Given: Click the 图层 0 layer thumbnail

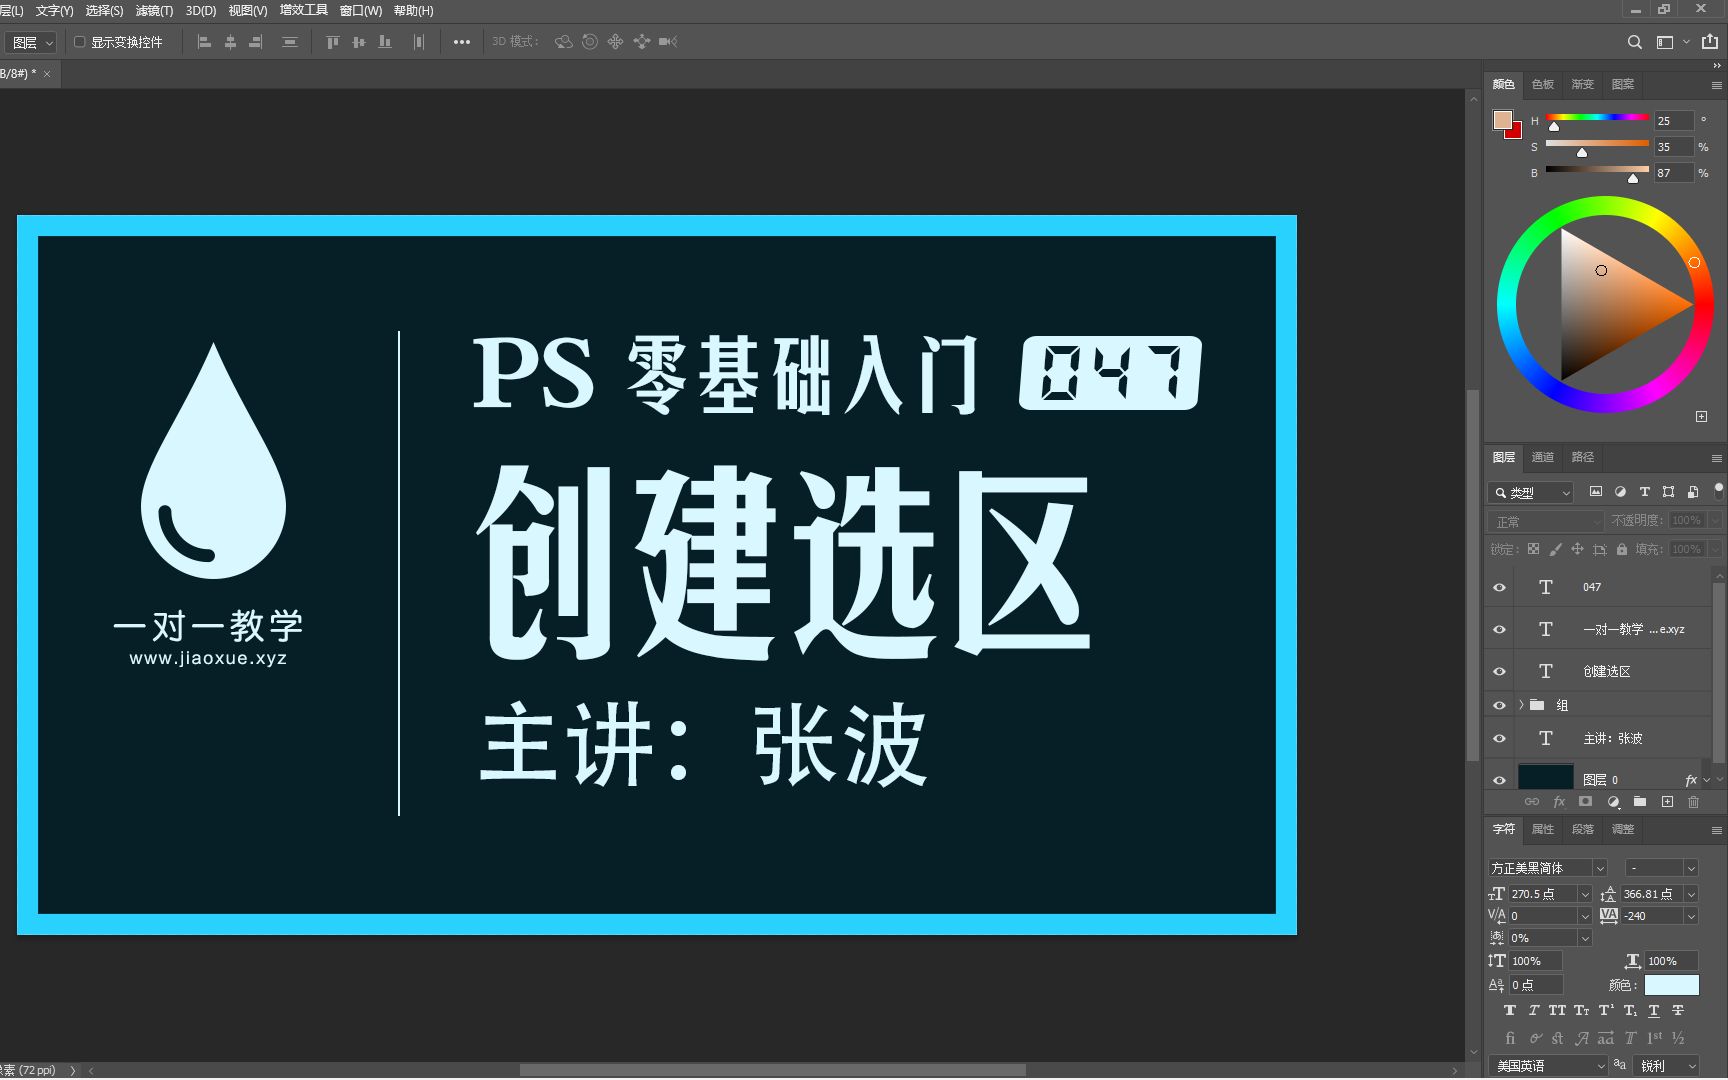Looking at the screenshot, I should [1545, 778].
